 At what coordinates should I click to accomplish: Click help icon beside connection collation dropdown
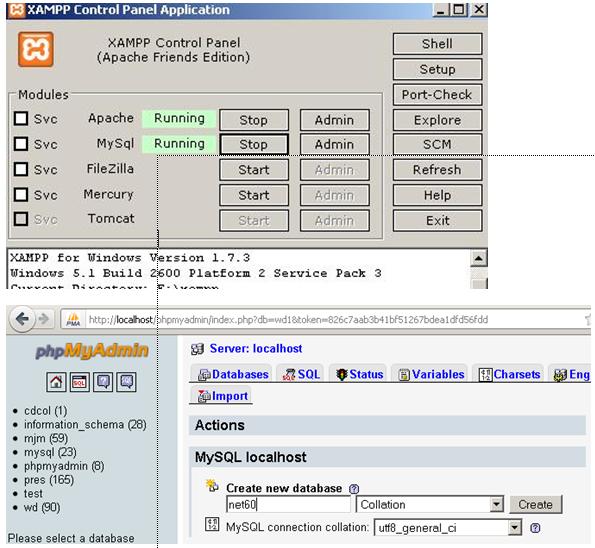535,528
